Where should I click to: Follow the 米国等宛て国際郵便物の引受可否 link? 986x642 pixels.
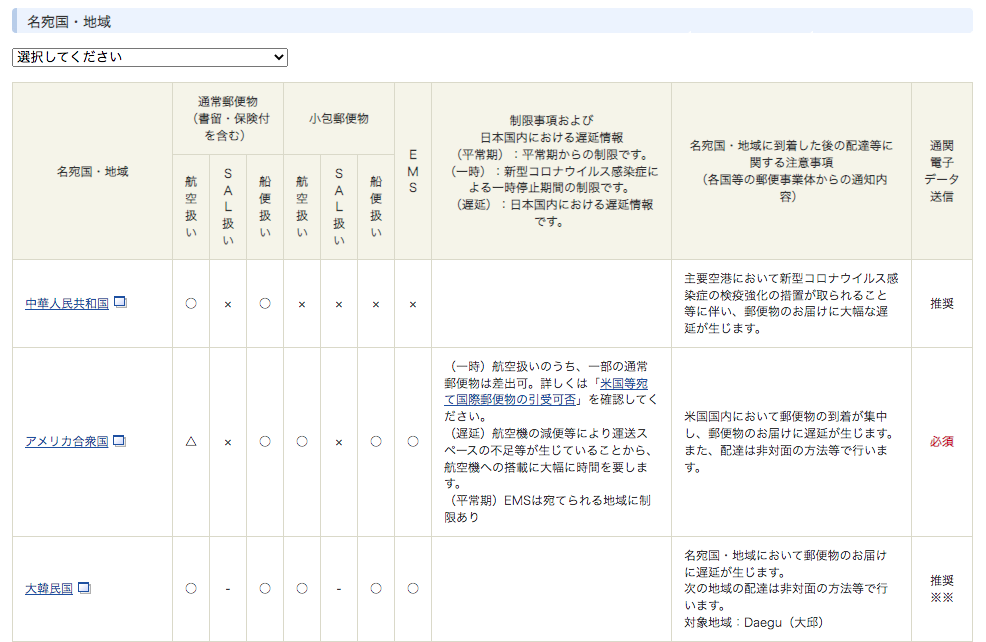tap(546, 391)
